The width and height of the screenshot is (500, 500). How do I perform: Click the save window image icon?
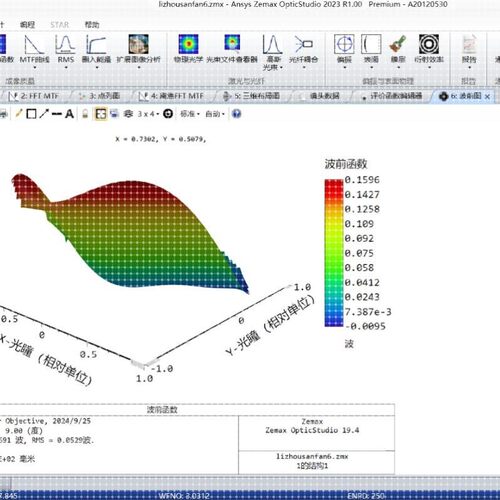(x=114, y=114)
